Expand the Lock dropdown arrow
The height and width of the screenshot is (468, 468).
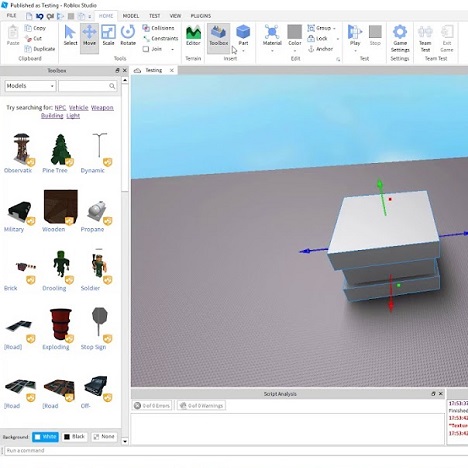click(338, 39)
